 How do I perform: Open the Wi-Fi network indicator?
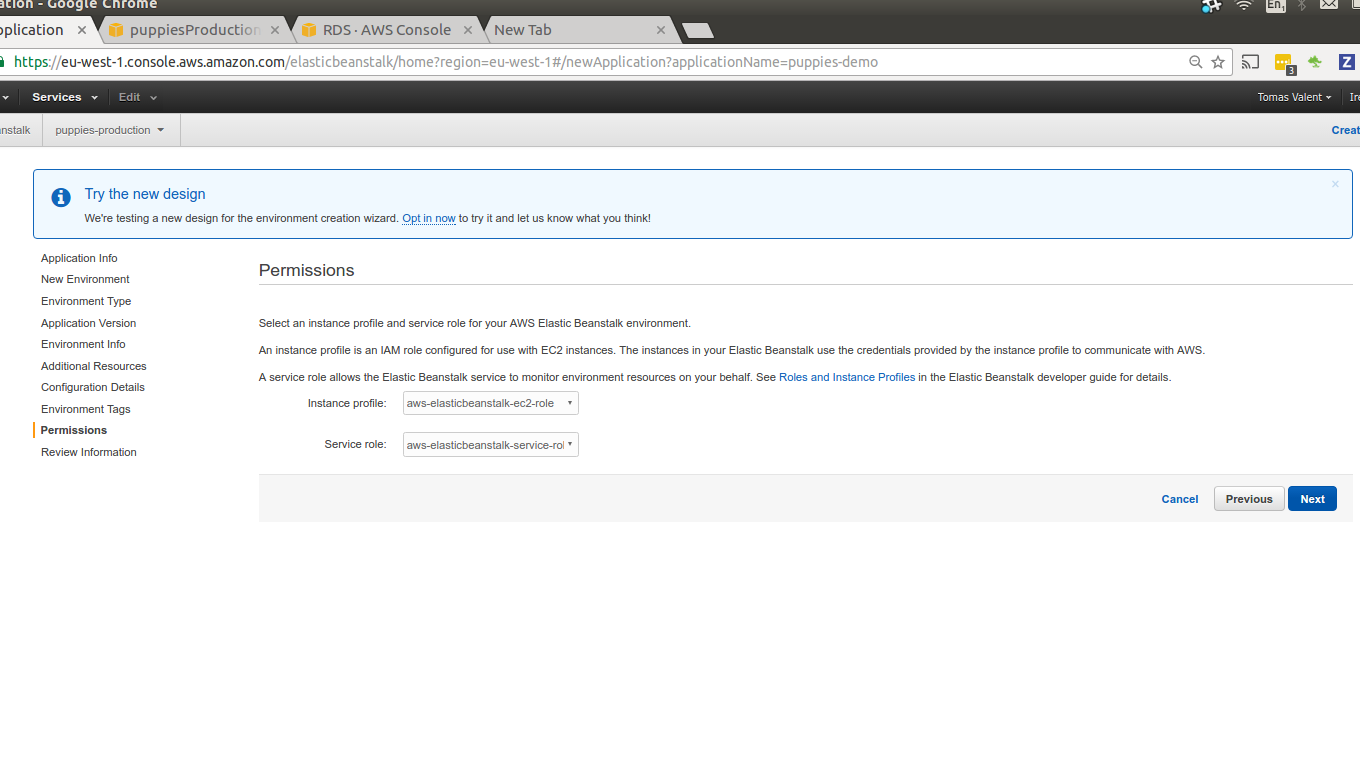point(1244,5)
